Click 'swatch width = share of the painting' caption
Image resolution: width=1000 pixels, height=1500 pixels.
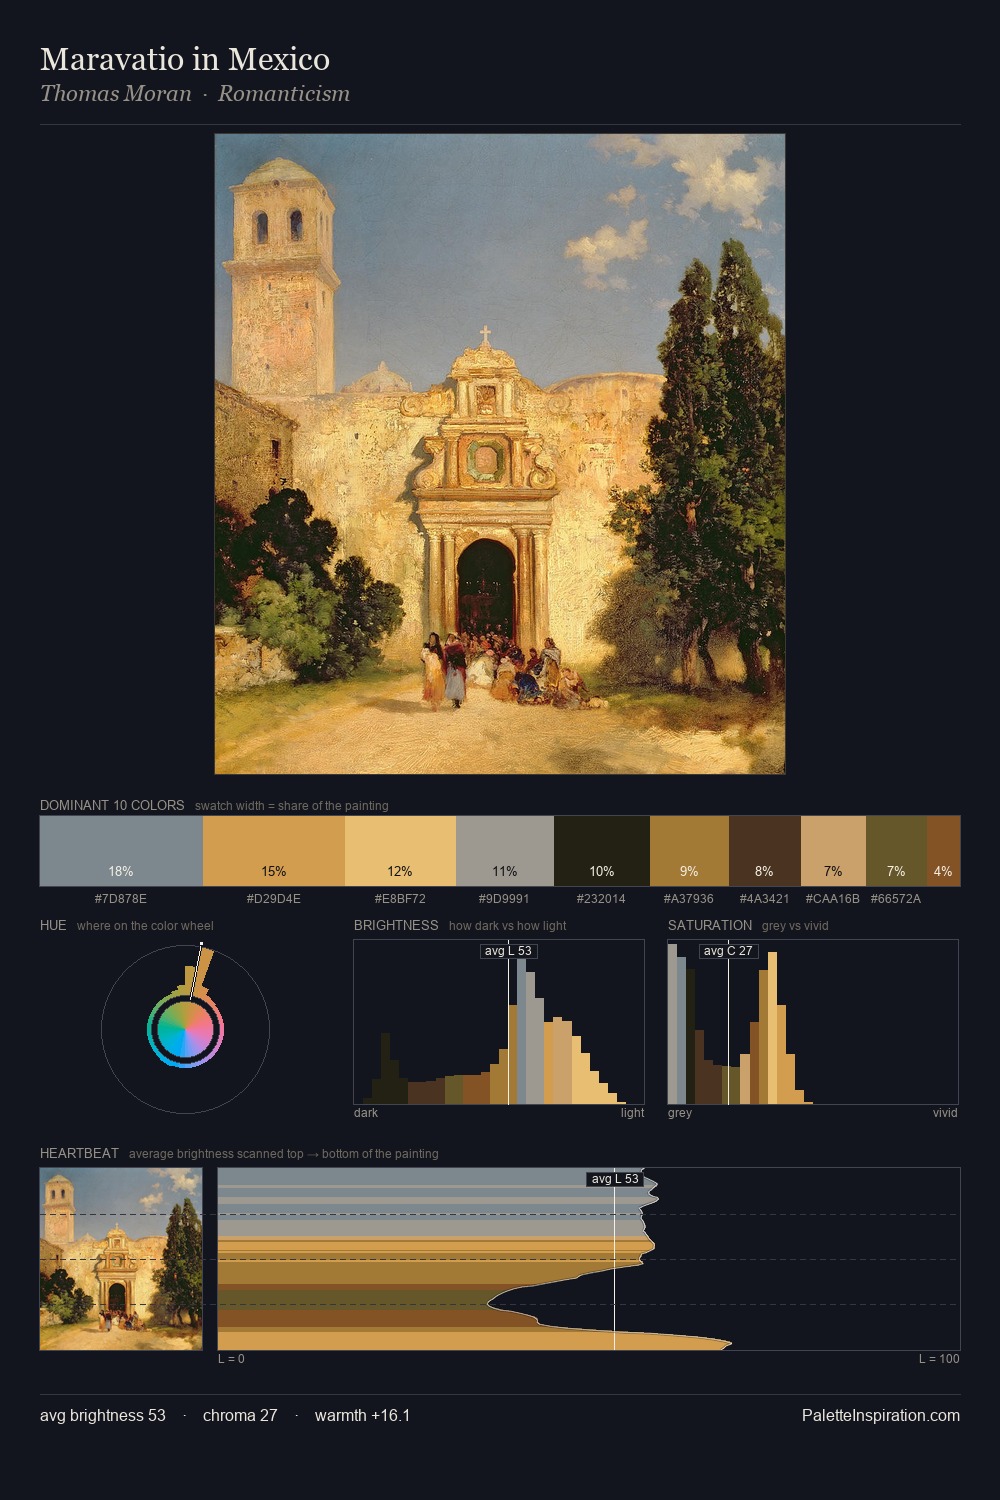(x=292, y=806)
